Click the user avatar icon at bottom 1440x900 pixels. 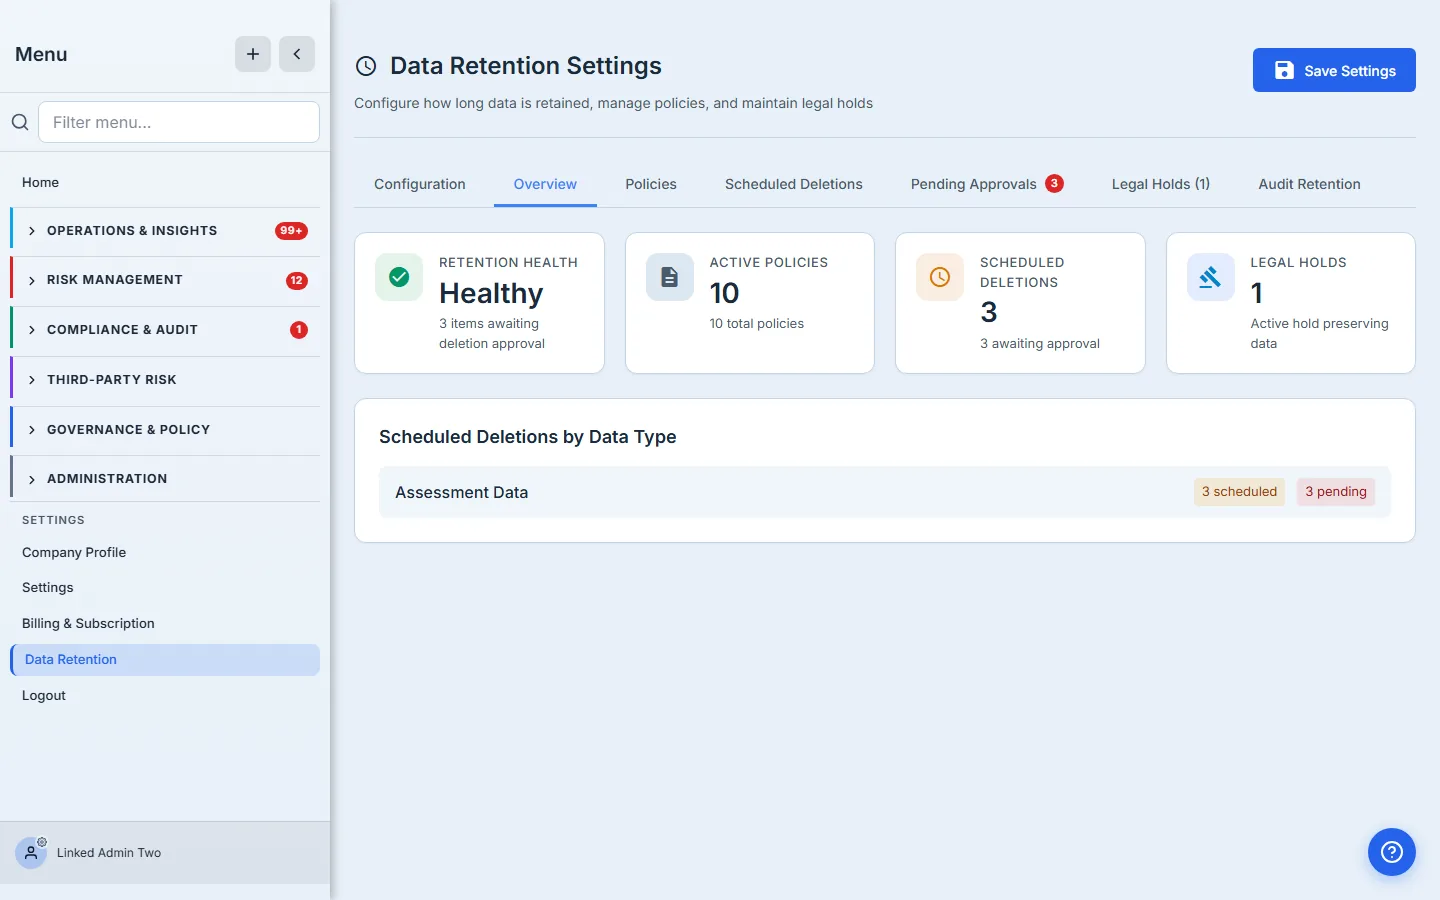pyautogui.click(x=31, y=853)
